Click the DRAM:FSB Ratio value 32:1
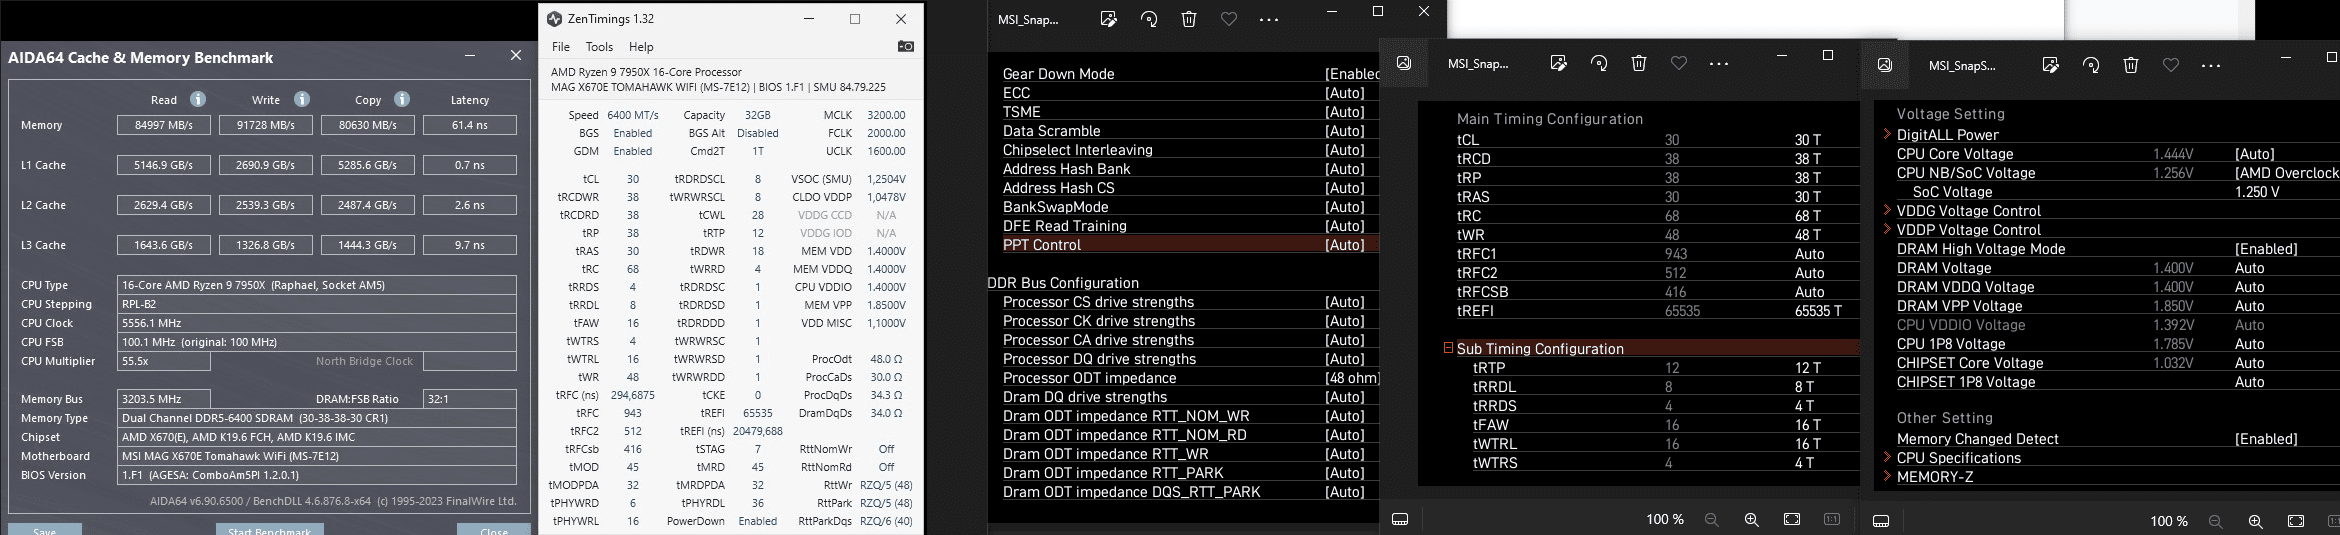This screenshot has height=535, width=2340. point(470,398)
